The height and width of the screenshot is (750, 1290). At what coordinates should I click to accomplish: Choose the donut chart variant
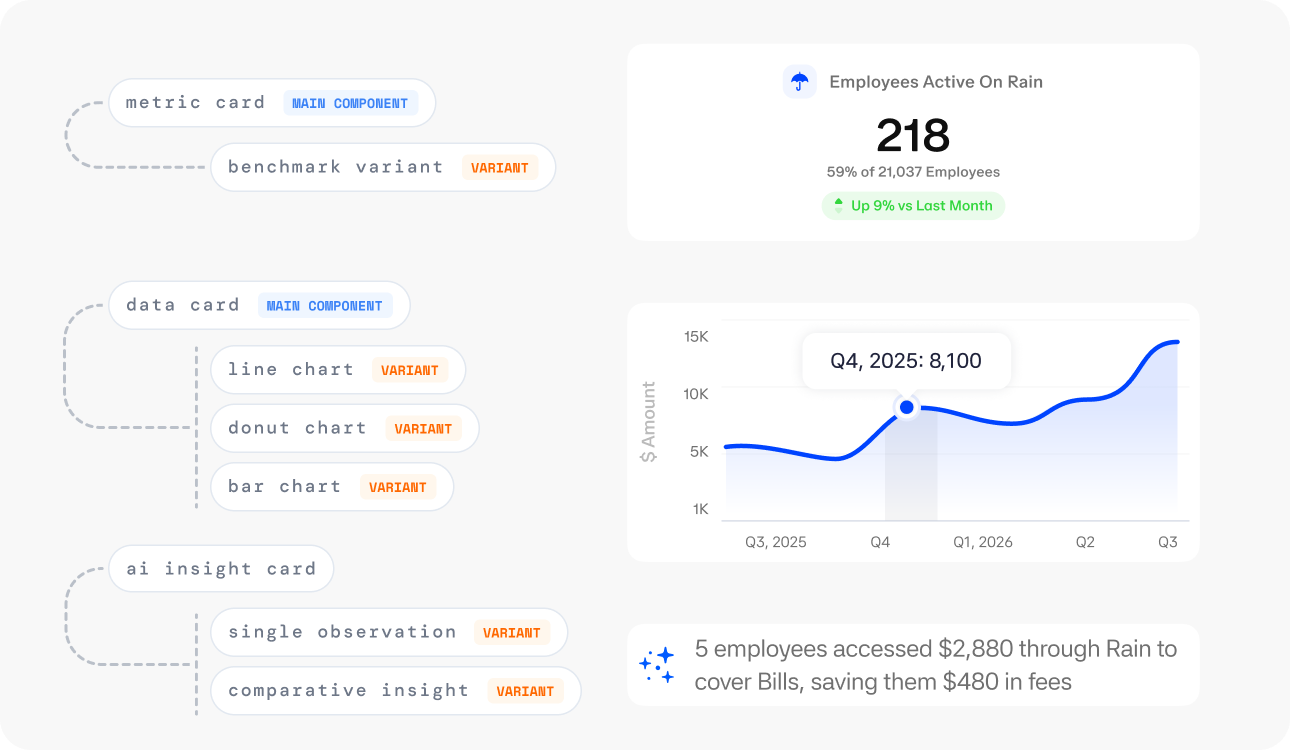click(345, 428)
